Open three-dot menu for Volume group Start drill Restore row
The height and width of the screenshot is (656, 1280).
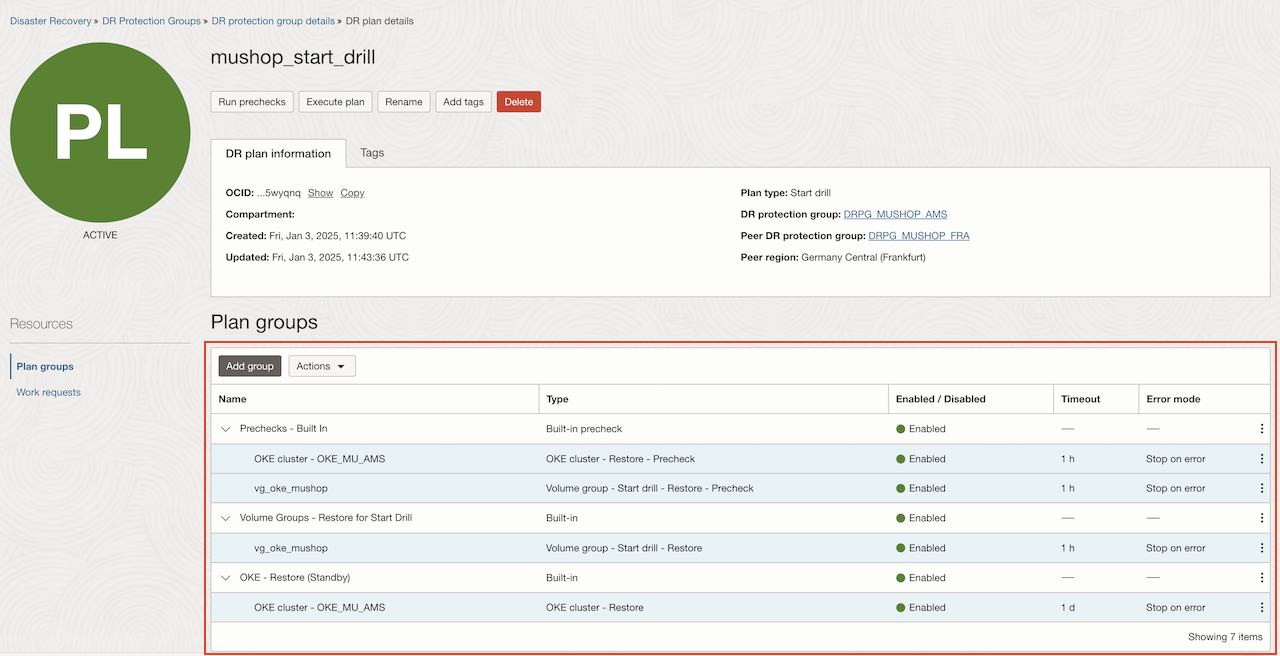pyautogui.click(x=1262, y=548)
